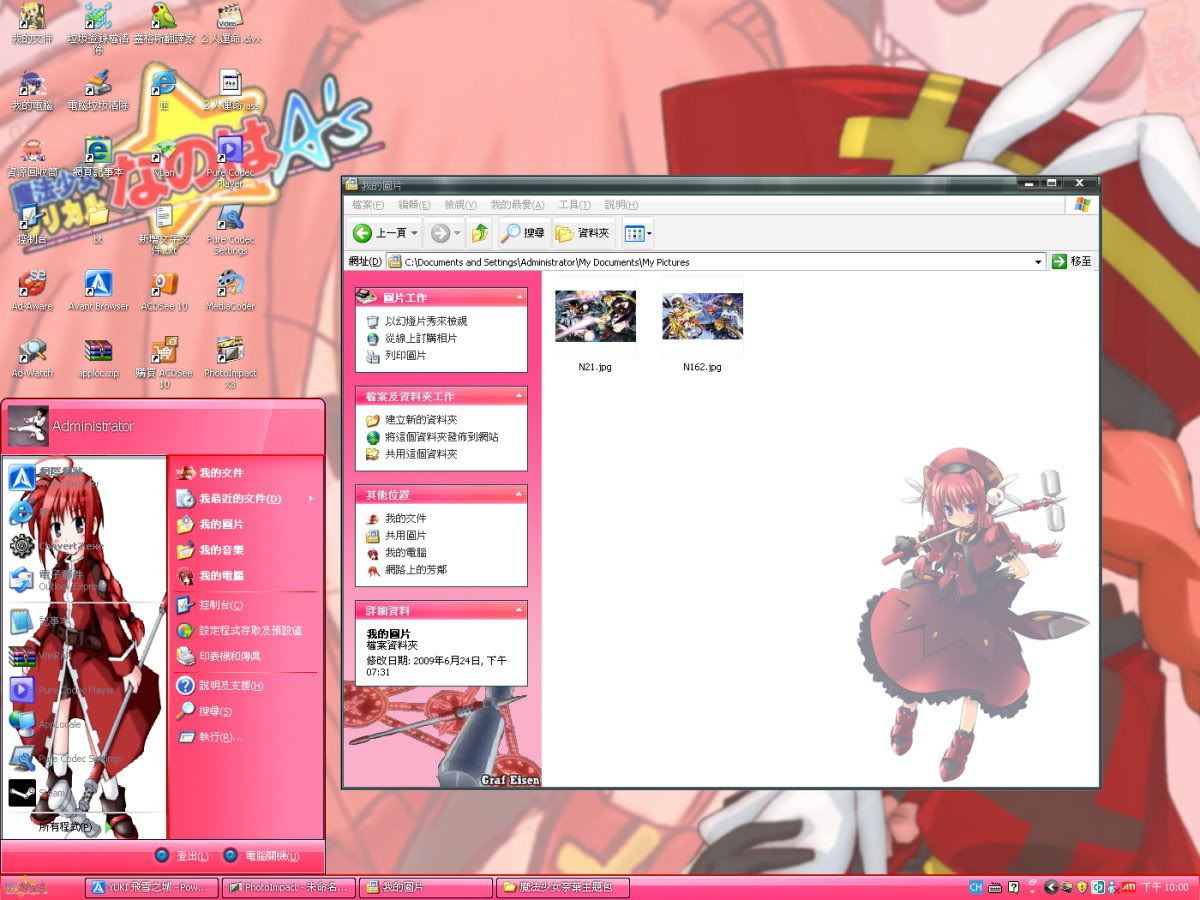The image size is (1200, 900).
Task: Click 建立新的資料夾 task link
Action: pos(421,420)
